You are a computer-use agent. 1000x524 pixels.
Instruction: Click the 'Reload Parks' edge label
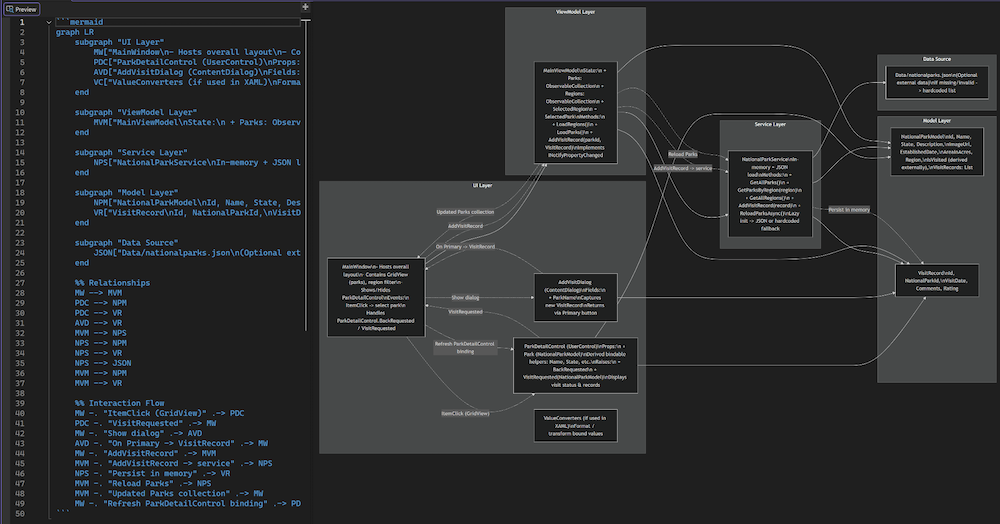tap(682, 154)
